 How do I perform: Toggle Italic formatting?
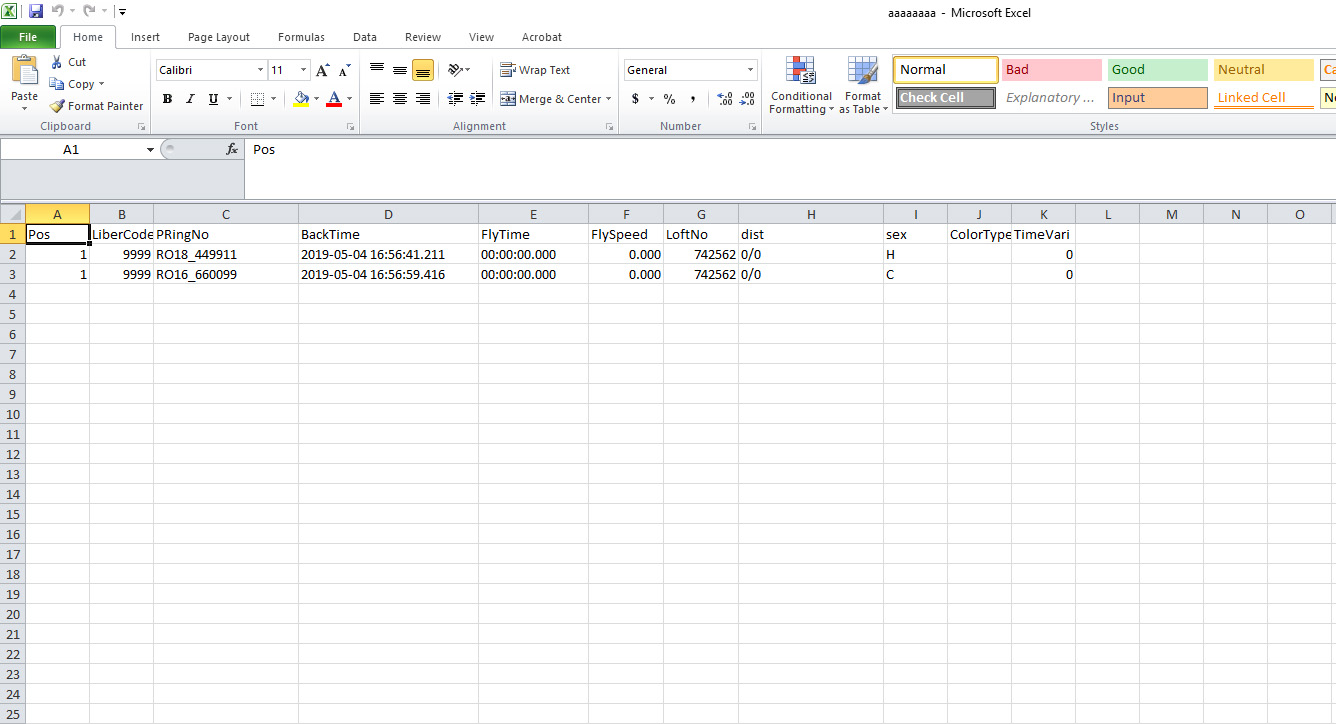tap(190, 99)
